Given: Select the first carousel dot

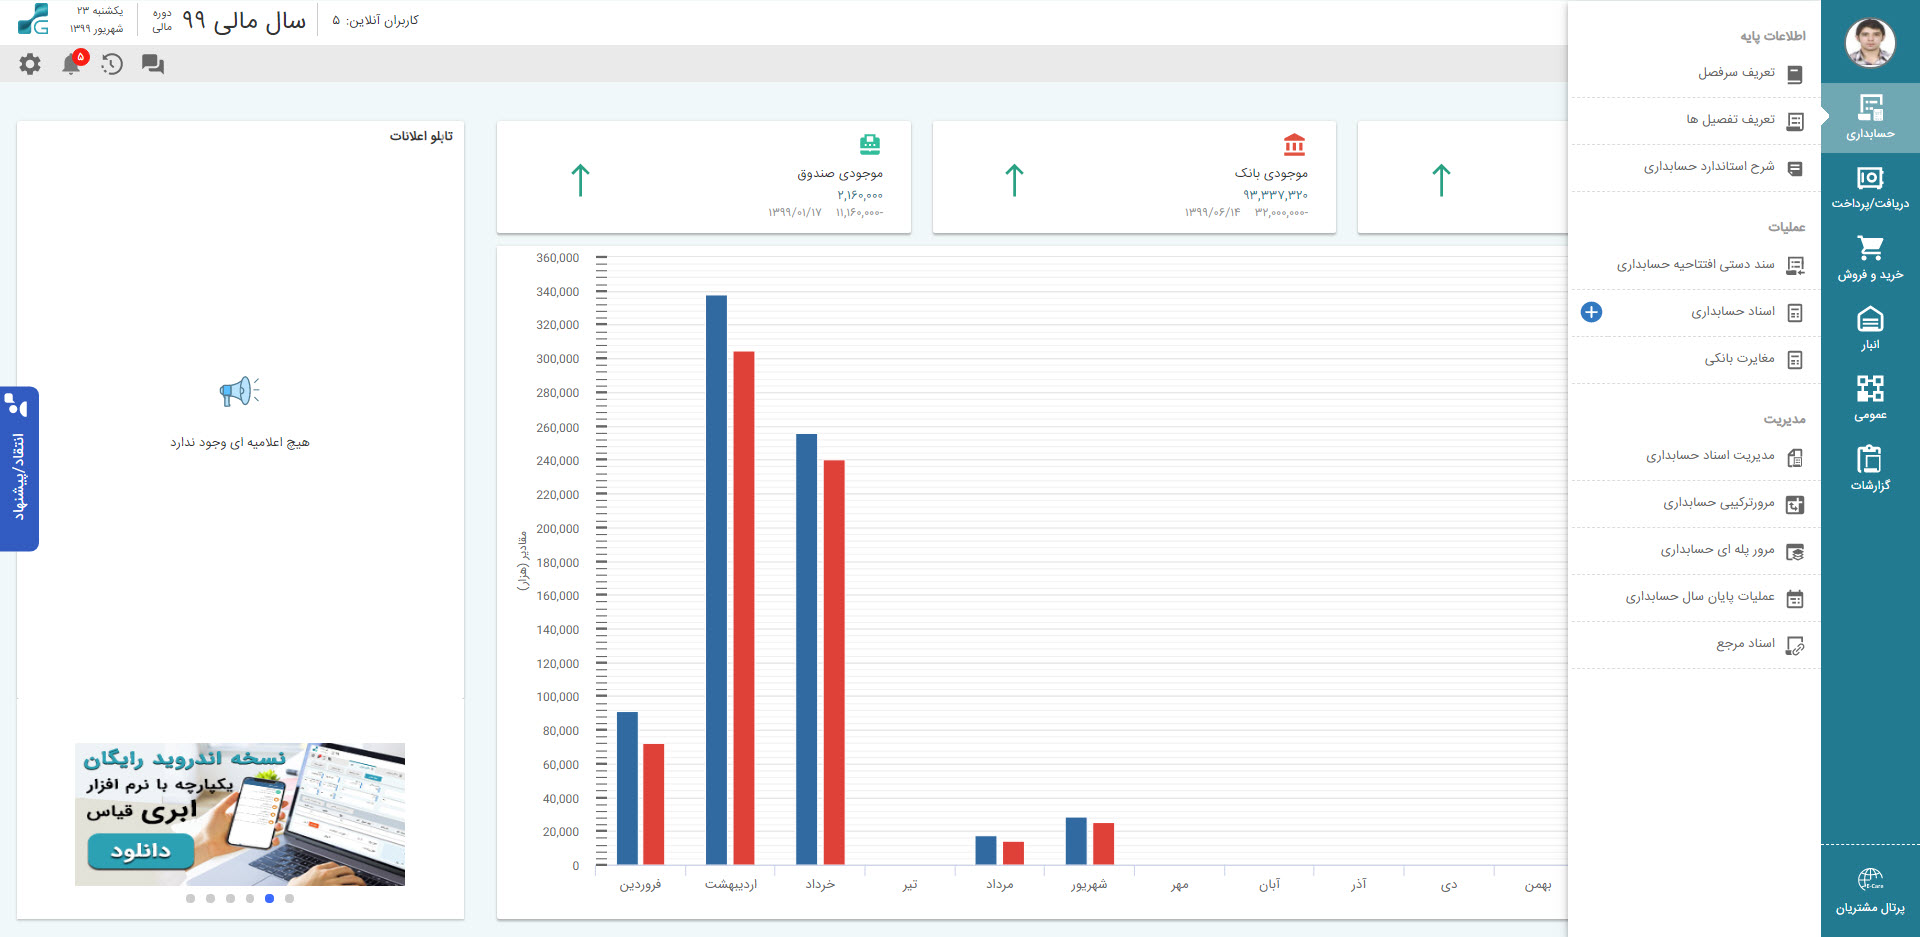Looking at the screenshot, I should pyautogui.click(x=190, y=898).
